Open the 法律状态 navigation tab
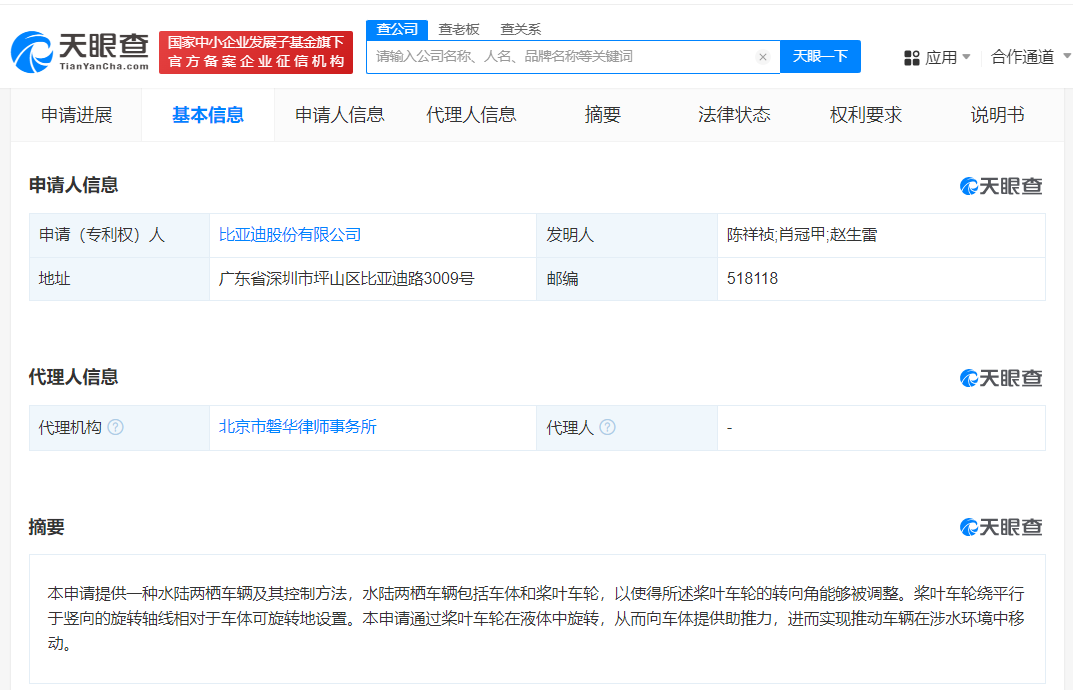 point(734,115)
